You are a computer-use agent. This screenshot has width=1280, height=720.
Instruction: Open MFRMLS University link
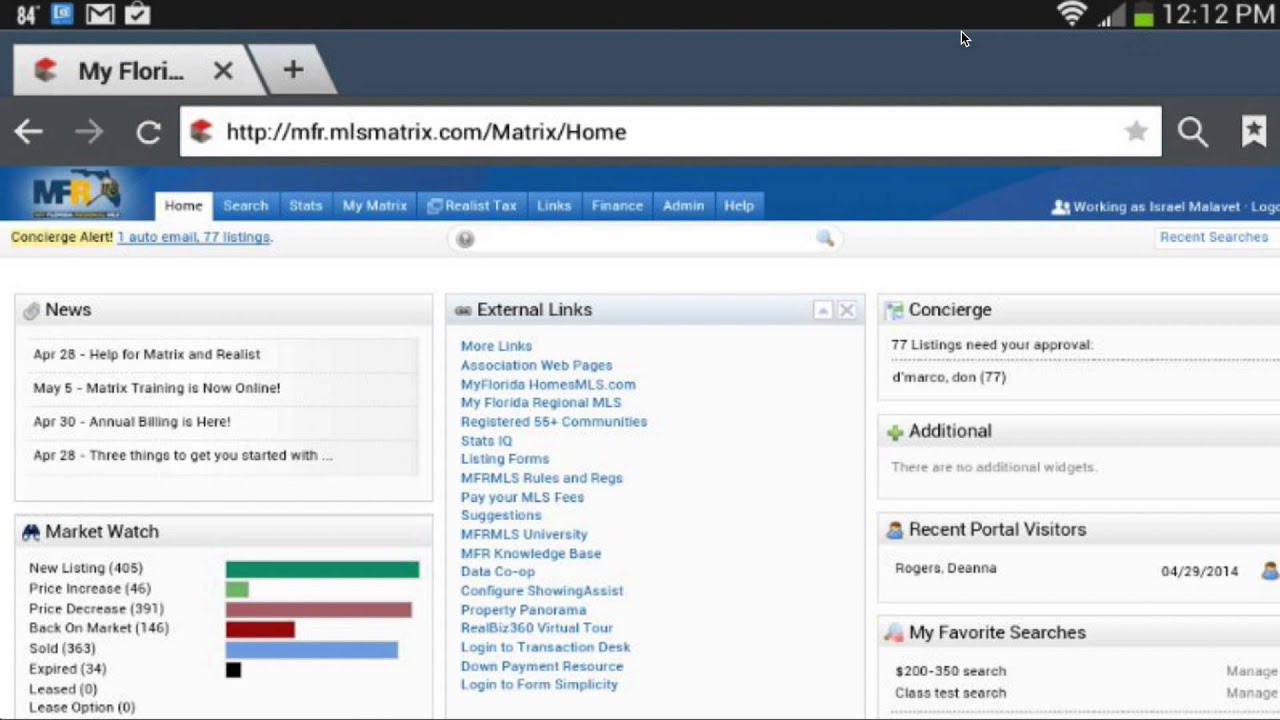(524, 534)
